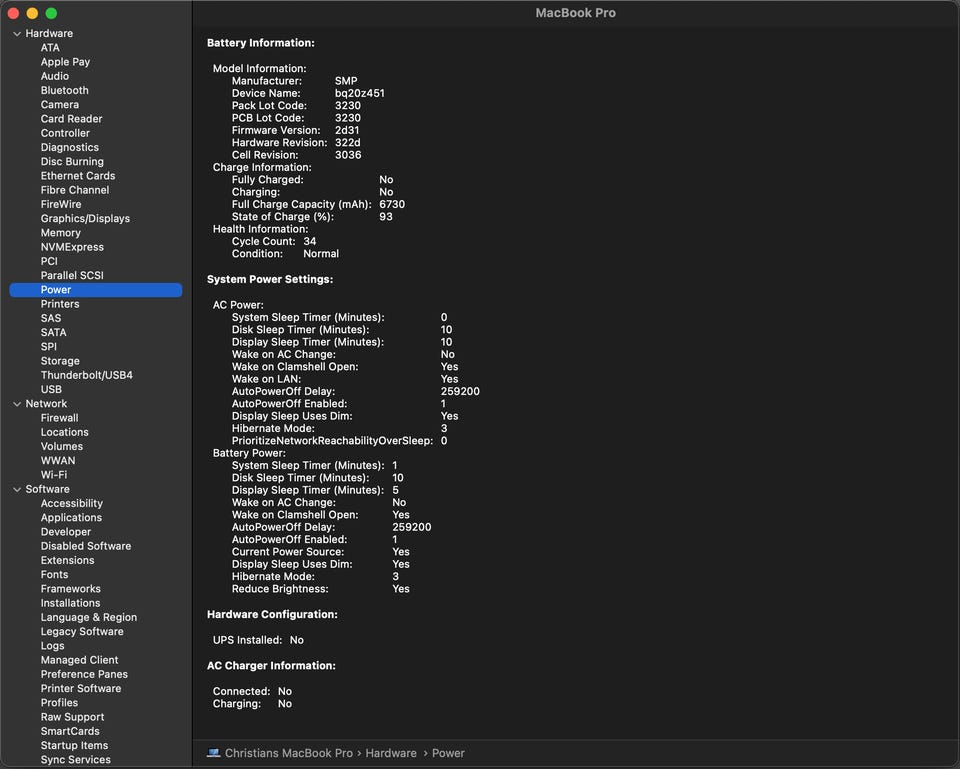960x769 pixels.
Task: Click Hardware in the bottom path bar
Action: click(390, 753)
